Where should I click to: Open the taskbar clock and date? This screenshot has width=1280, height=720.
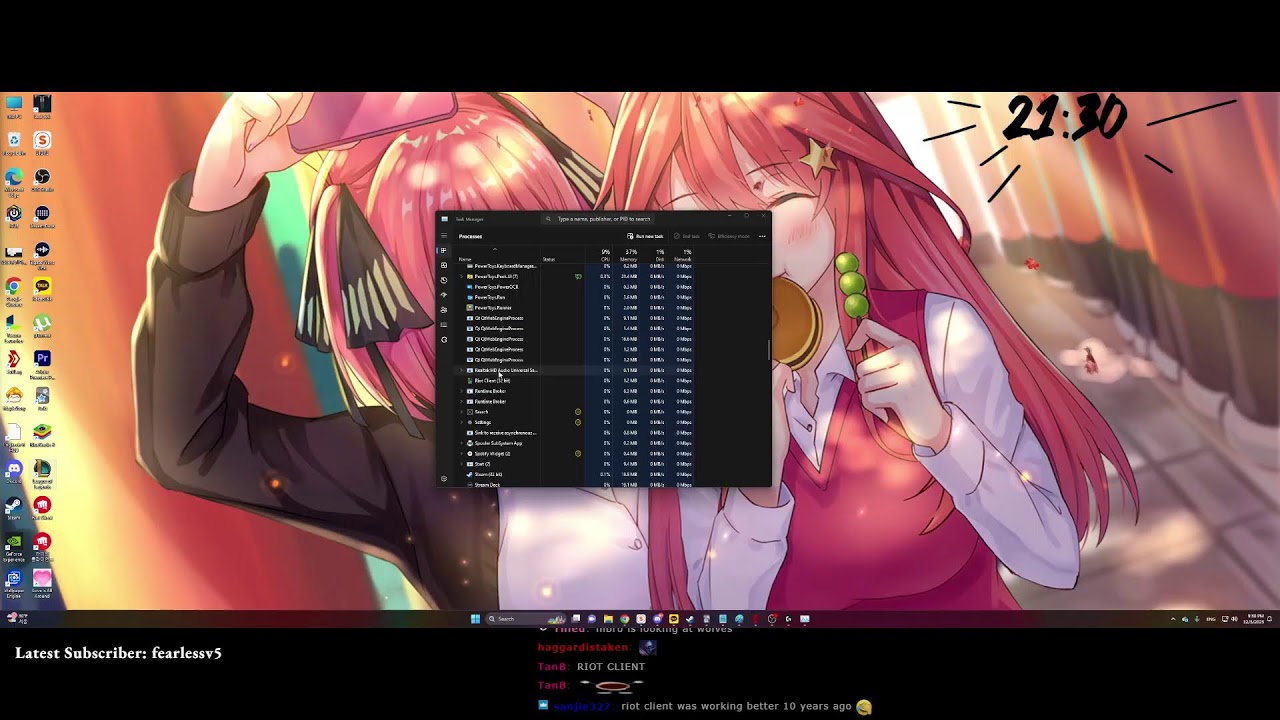[1254, 619]
